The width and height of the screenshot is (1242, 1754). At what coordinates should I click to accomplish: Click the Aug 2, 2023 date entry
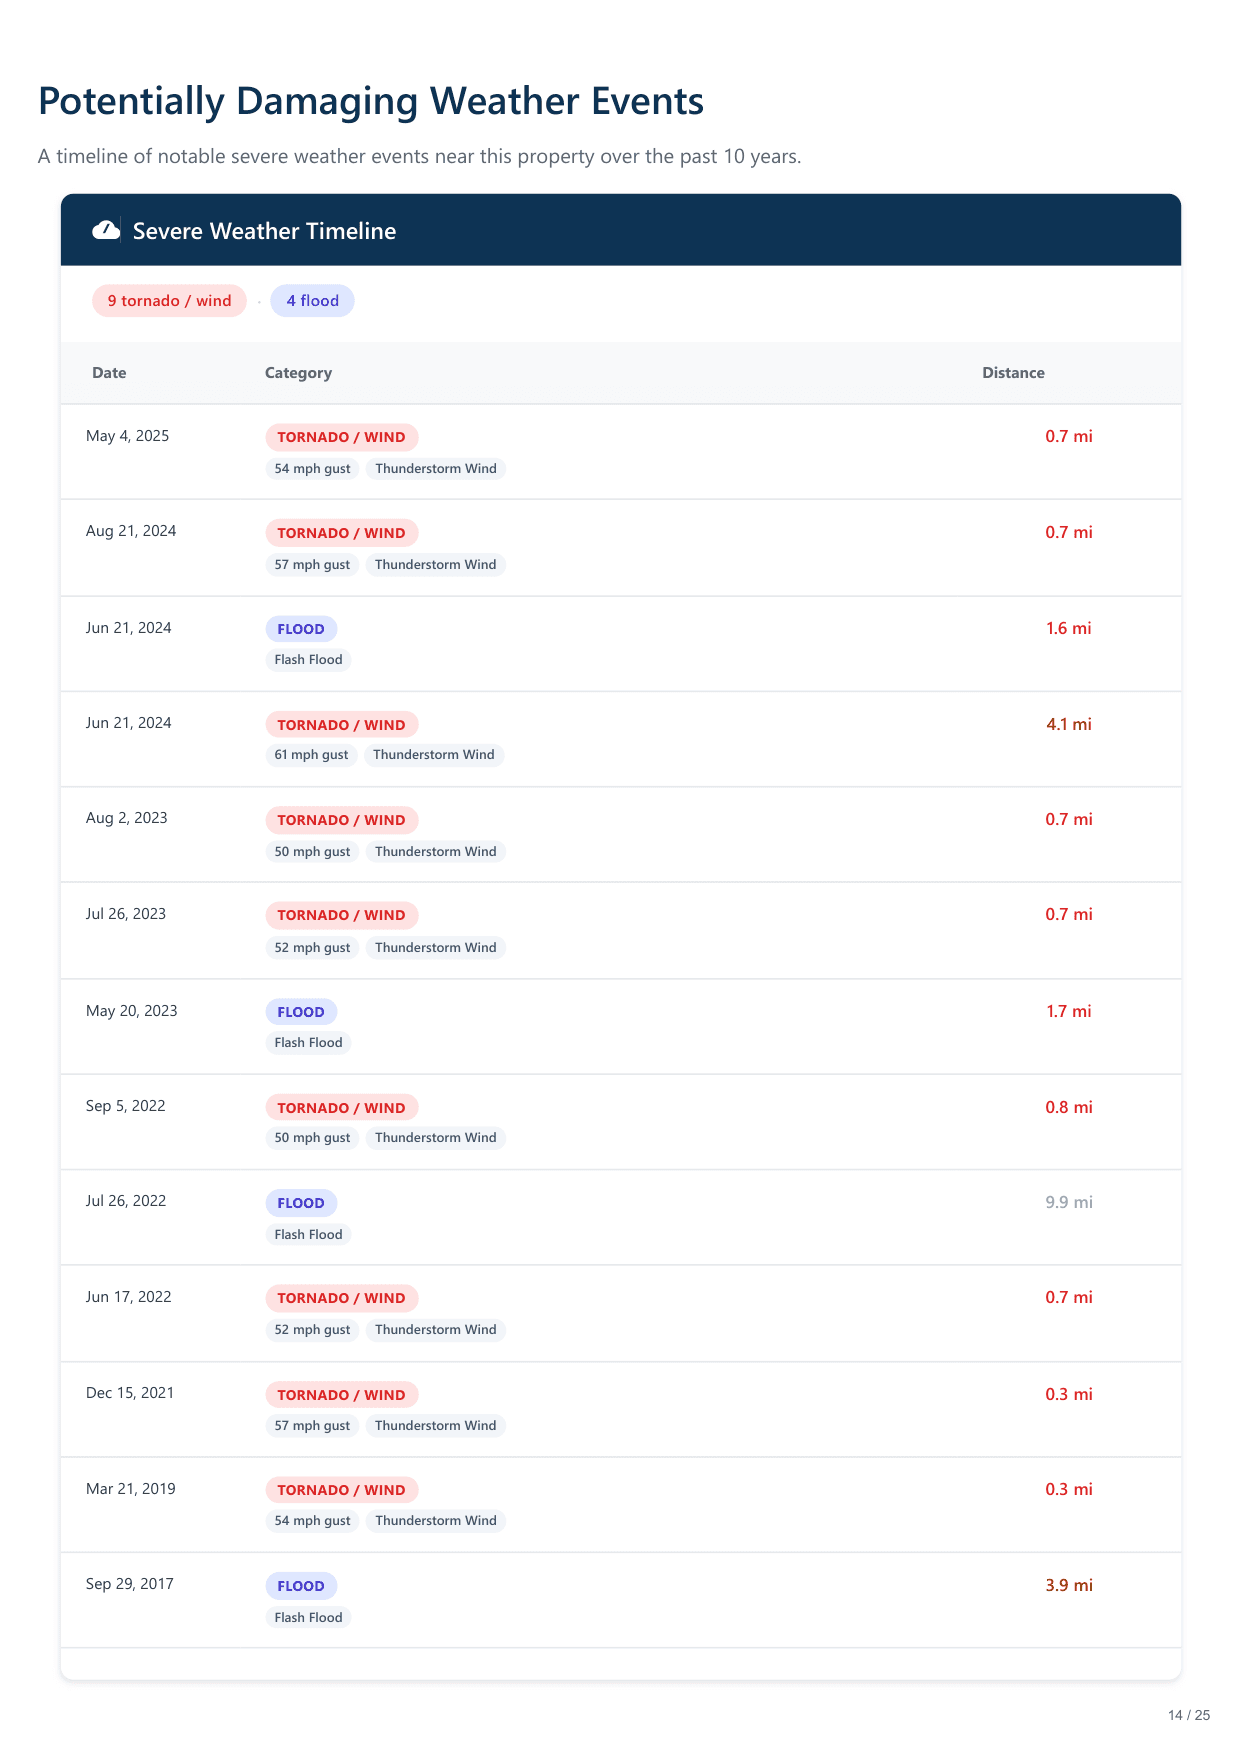tap(127, 818)
